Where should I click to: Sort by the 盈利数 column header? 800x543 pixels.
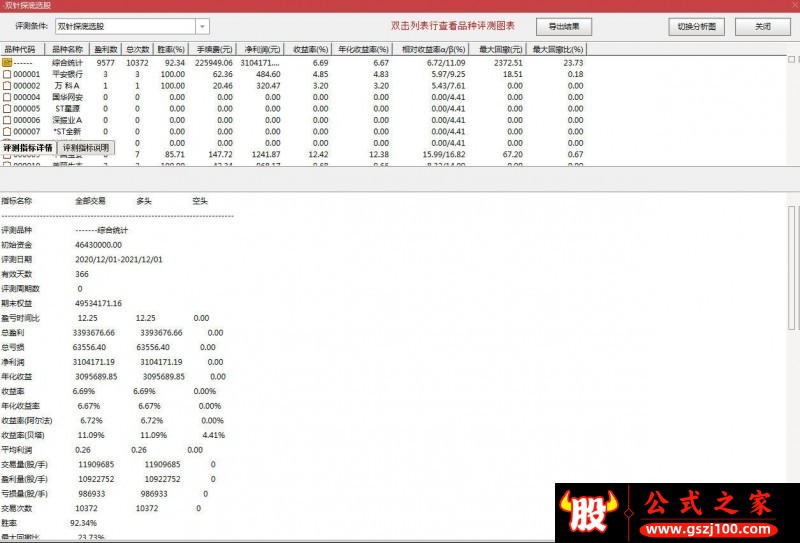(x=106, y=50)
